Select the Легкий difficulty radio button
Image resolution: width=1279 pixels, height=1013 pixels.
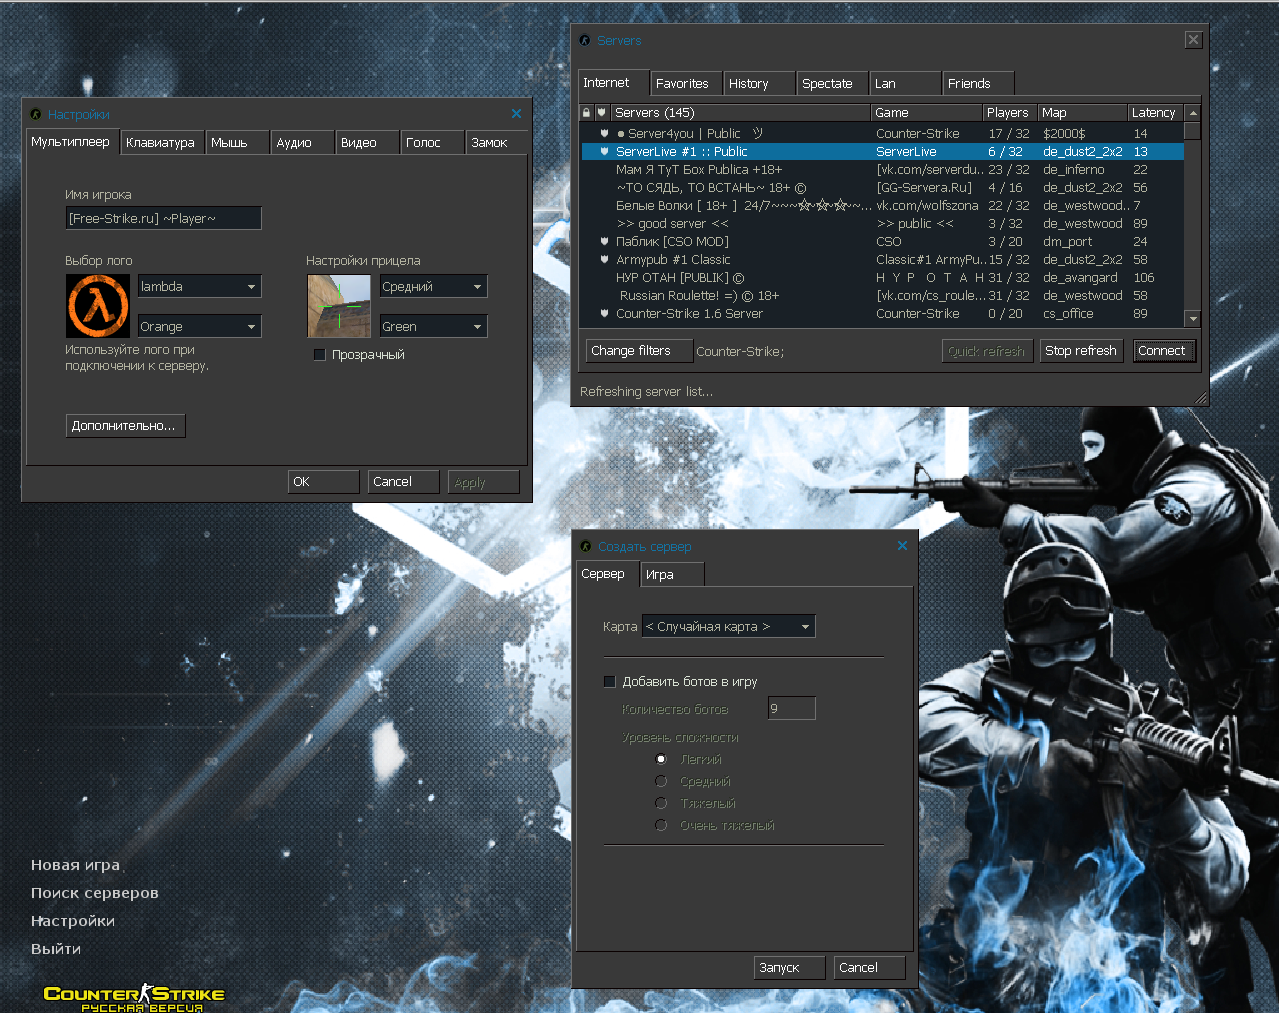tap(661, 759)
